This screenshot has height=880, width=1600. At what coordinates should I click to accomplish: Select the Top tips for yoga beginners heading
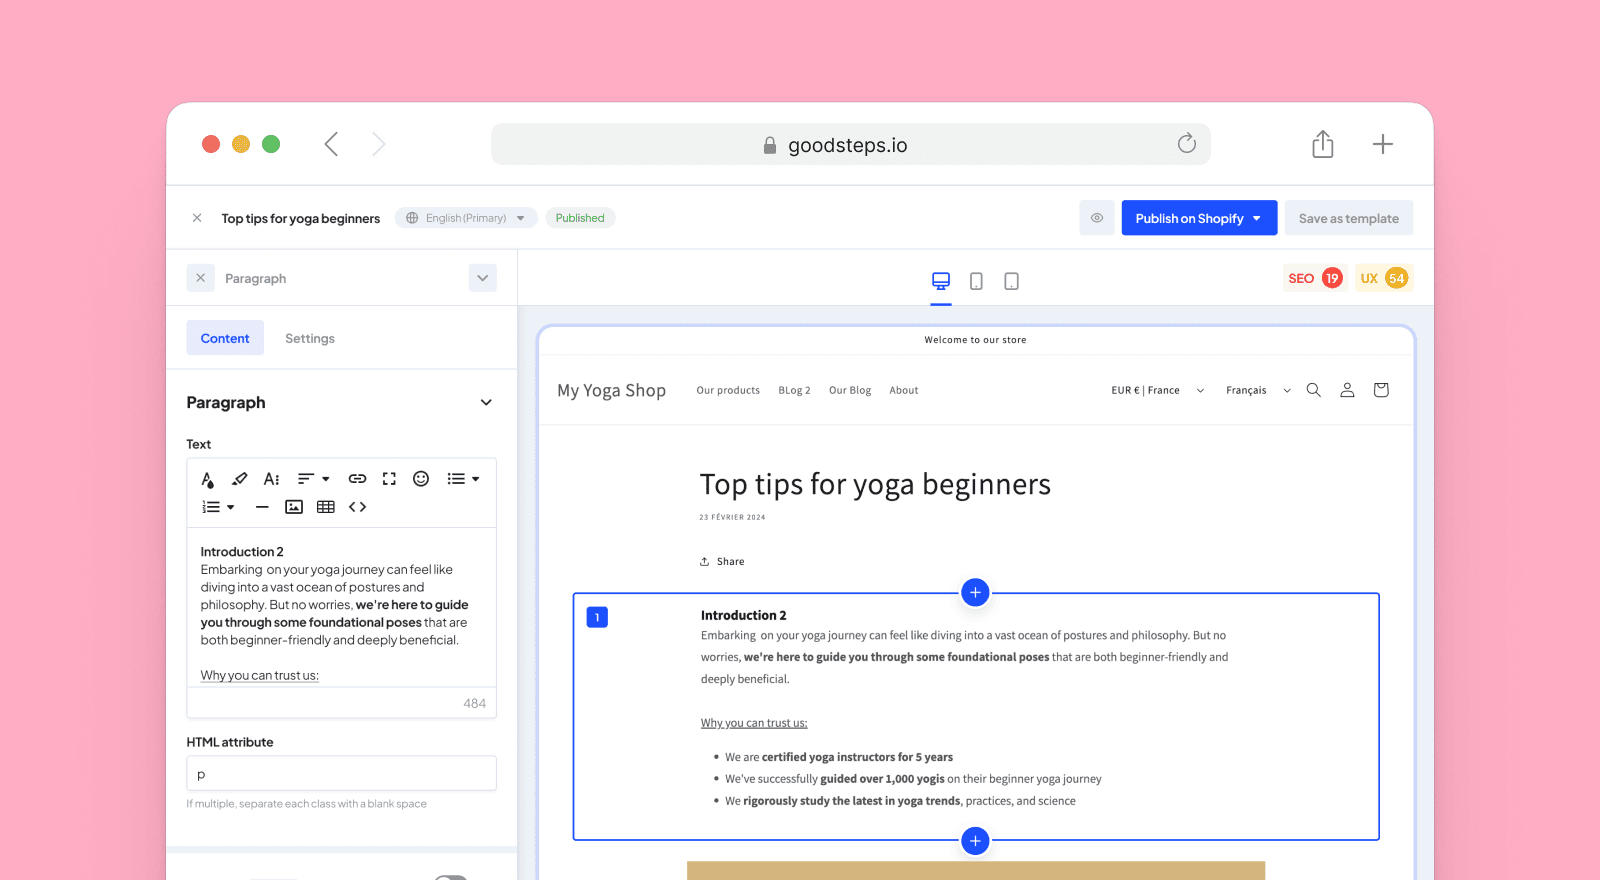875,484
